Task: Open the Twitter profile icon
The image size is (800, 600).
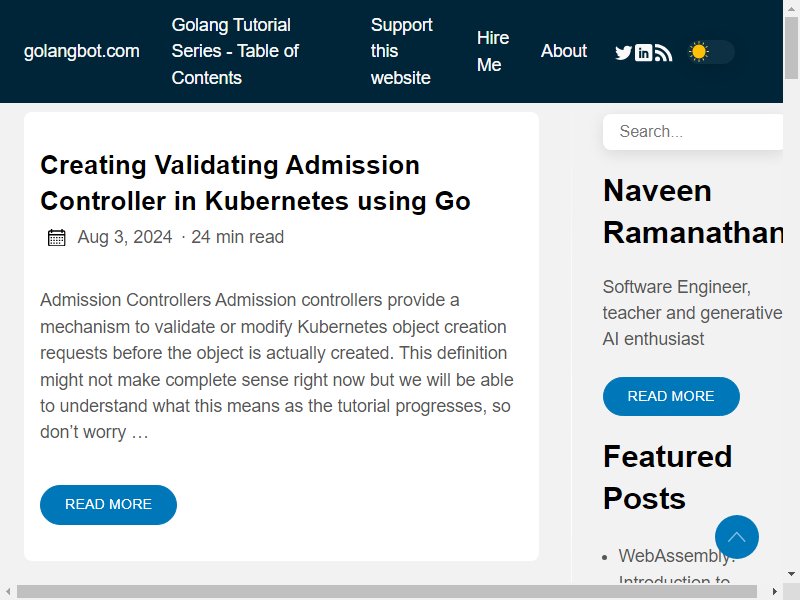Action: click(623, 53)
